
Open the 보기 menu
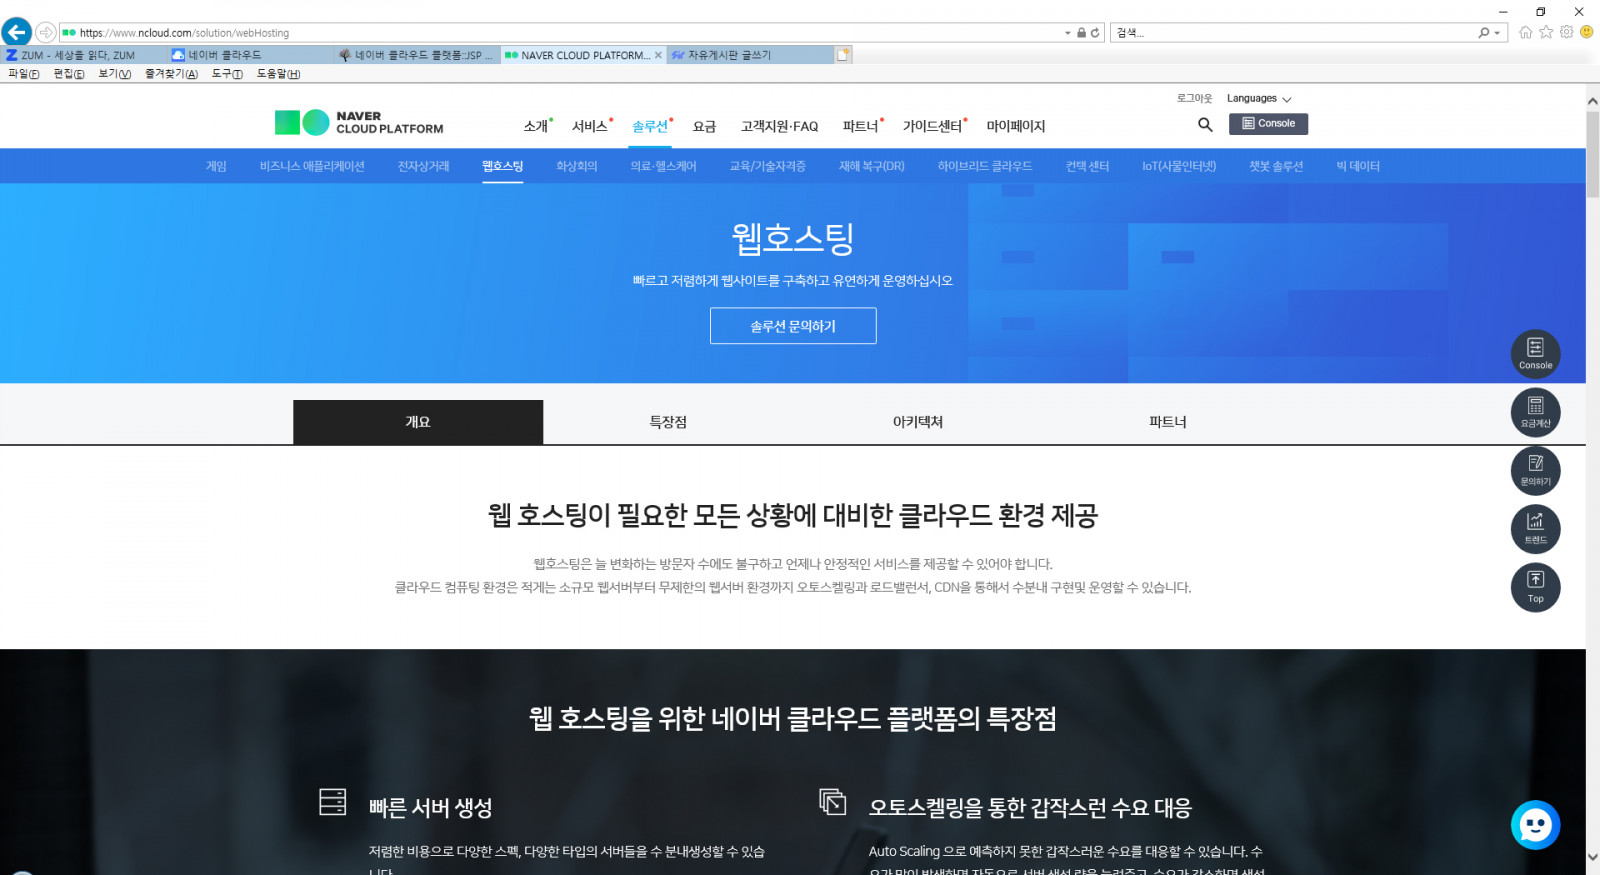tap(115, 74)
